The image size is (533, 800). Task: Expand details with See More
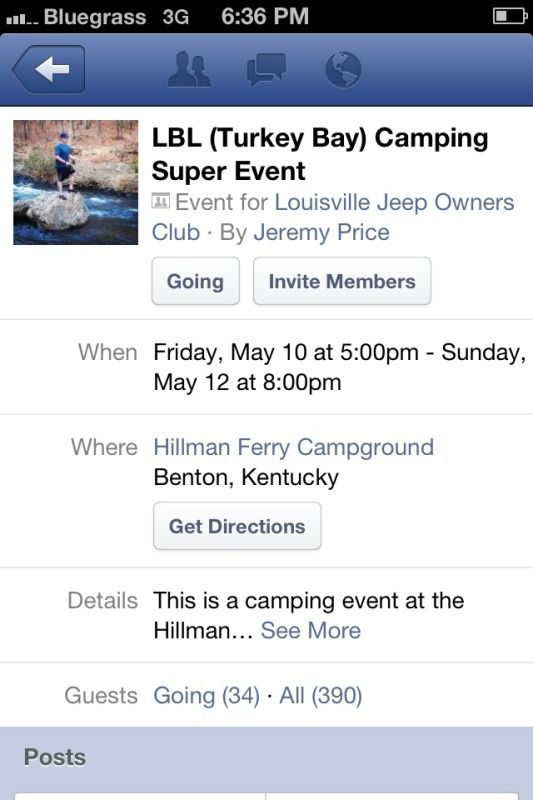pos(311,631)
